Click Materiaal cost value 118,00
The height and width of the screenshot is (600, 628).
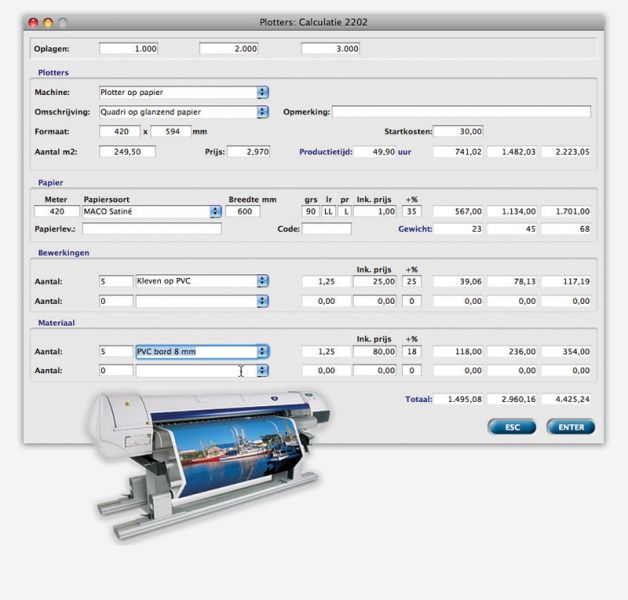click(x=458, y=352)
